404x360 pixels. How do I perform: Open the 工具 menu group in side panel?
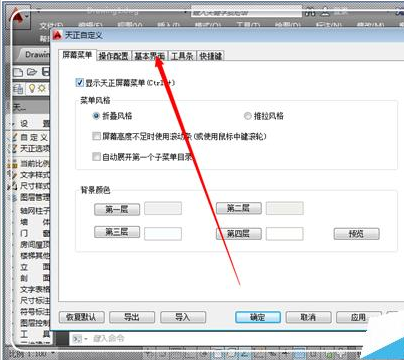coord(34,334)
